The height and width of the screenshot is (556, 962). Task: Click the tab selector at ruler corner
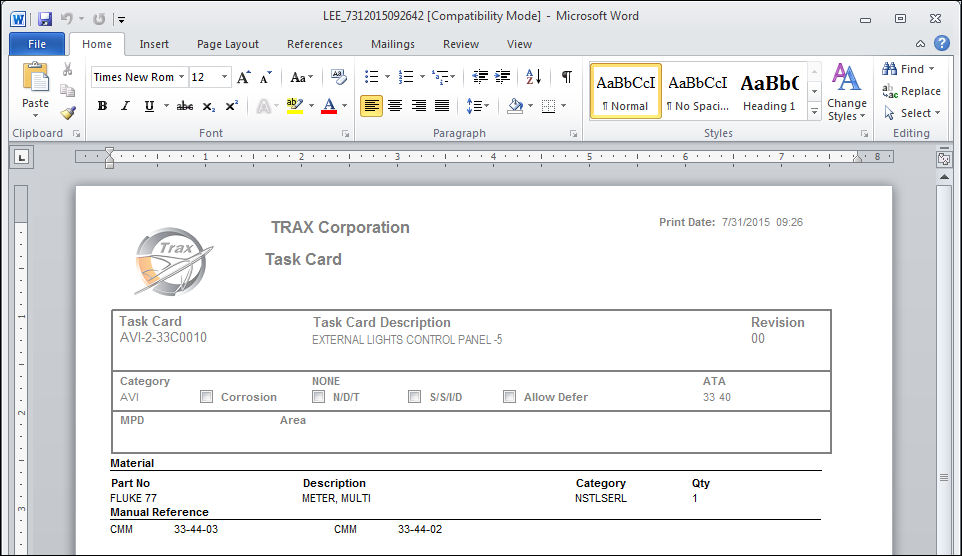[x=22, y=158]
